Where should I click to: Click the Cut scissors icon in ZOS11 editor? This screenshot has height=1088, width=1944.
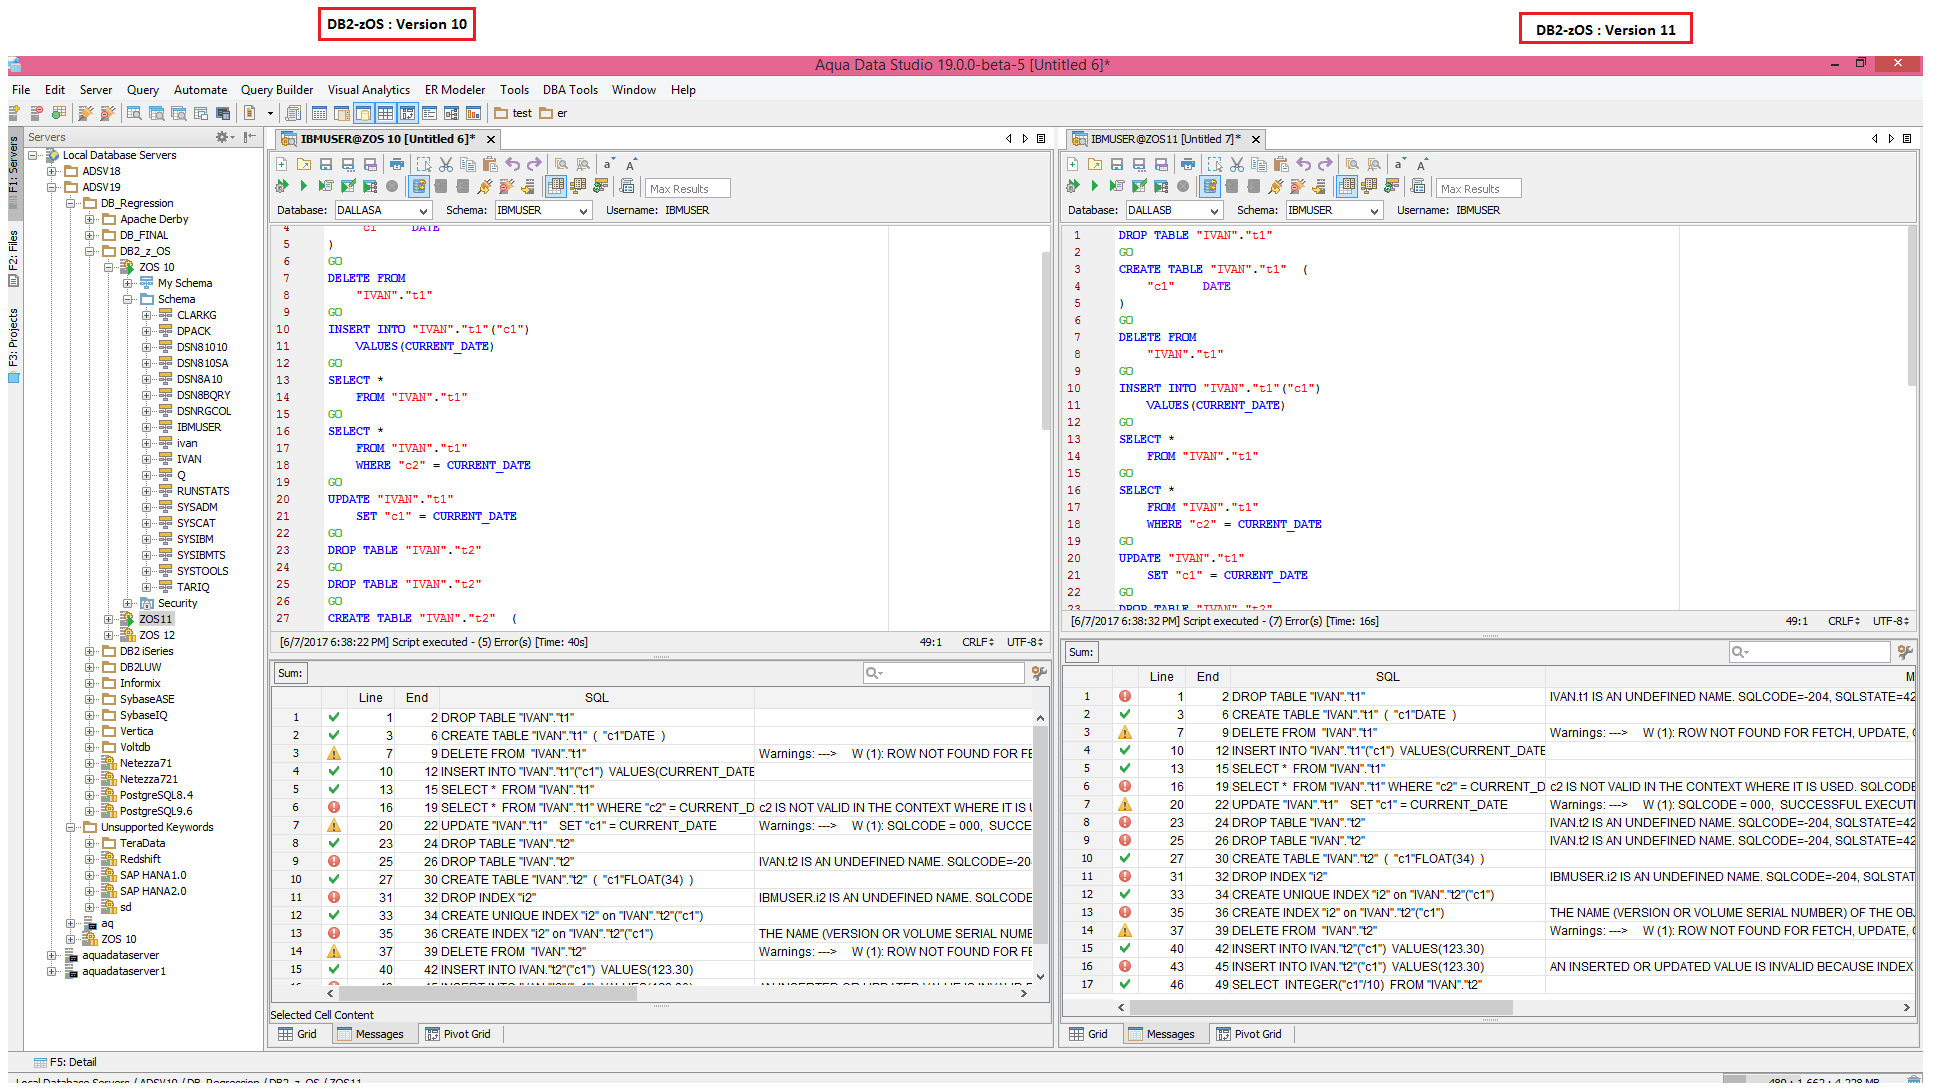click(x=1237, y=164)
